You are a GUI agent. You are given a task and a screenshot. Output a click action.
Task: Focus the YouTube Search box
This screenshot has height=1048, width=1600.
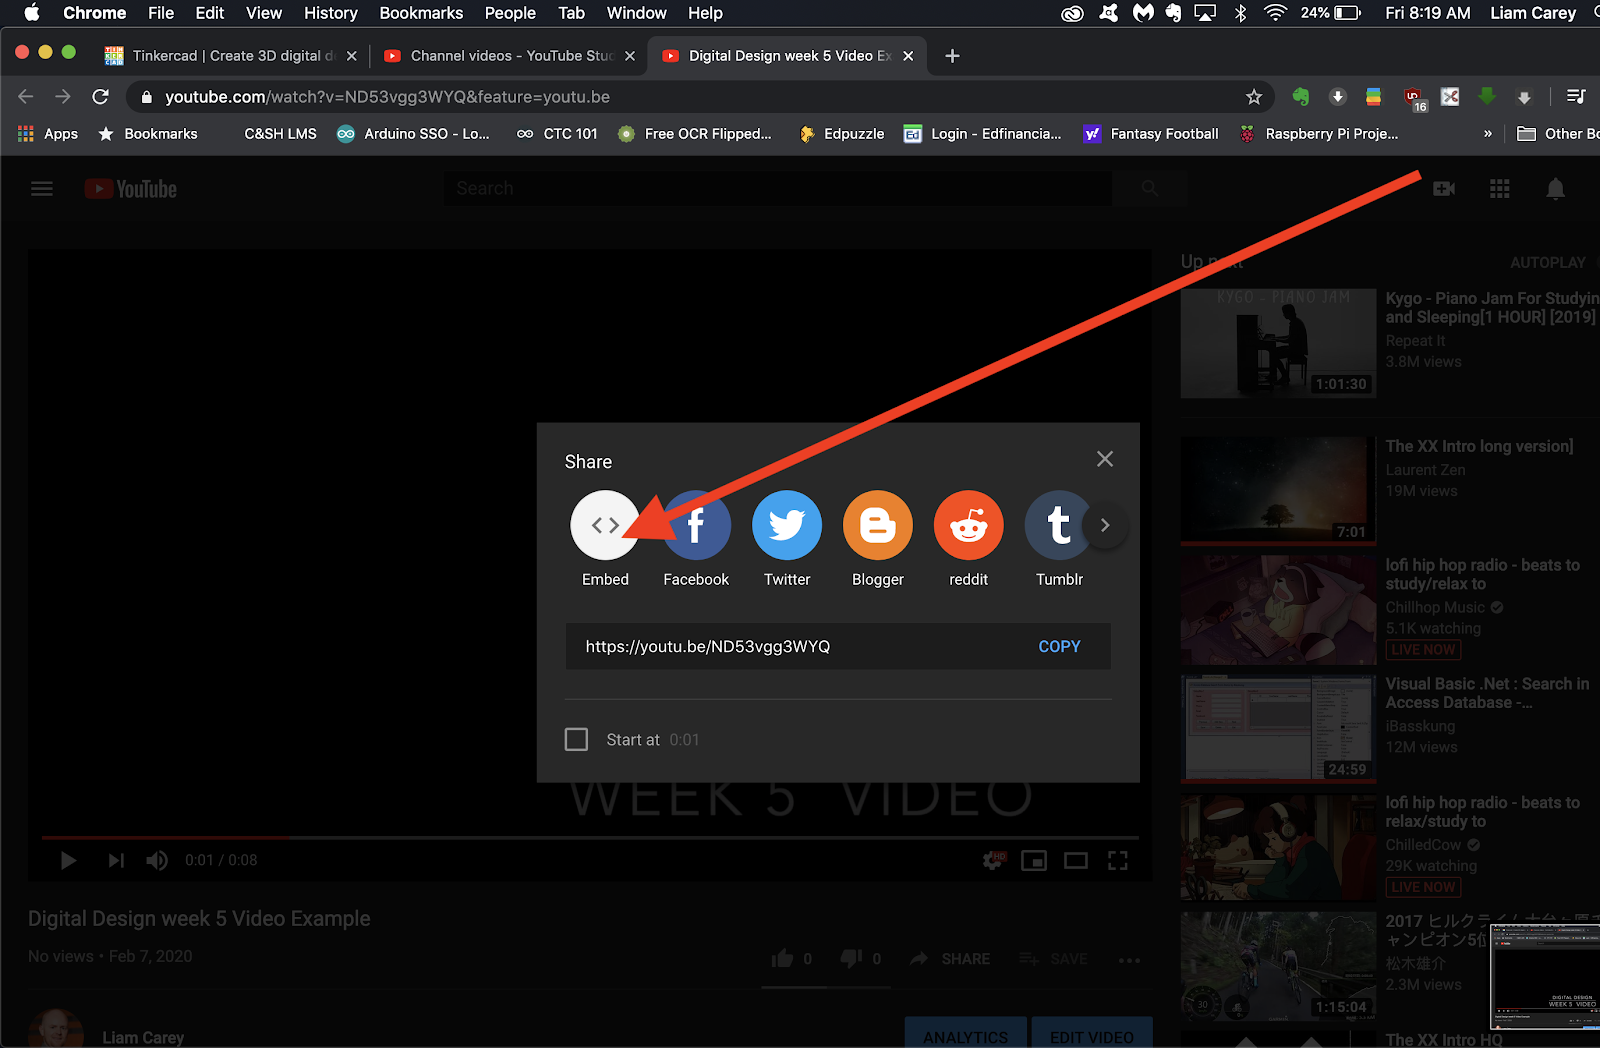(x=778, y=188)
